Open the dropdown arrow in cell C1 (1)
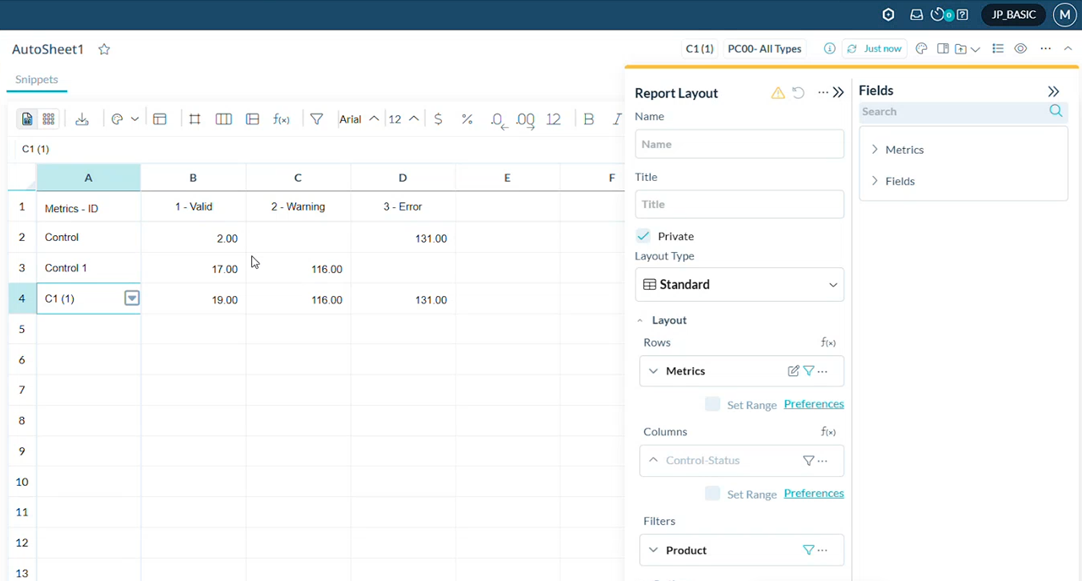 (131, 298)
